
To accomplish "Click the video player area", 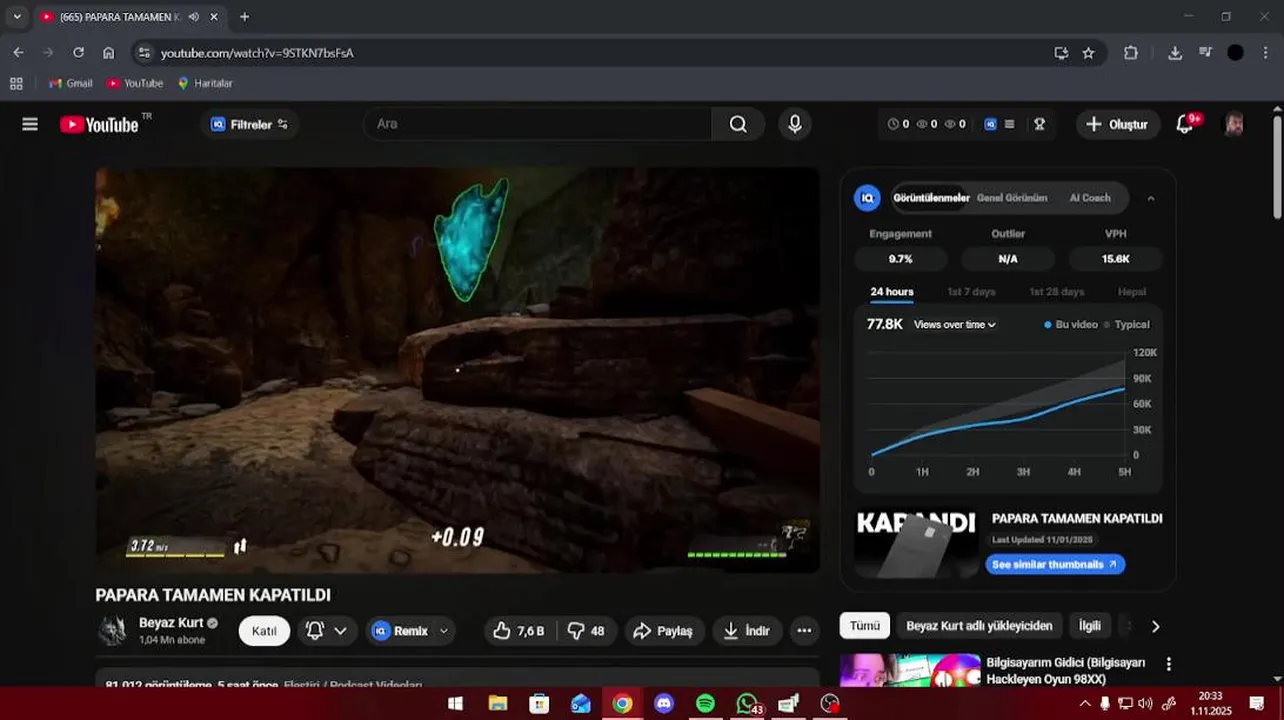I will point(457,369).
